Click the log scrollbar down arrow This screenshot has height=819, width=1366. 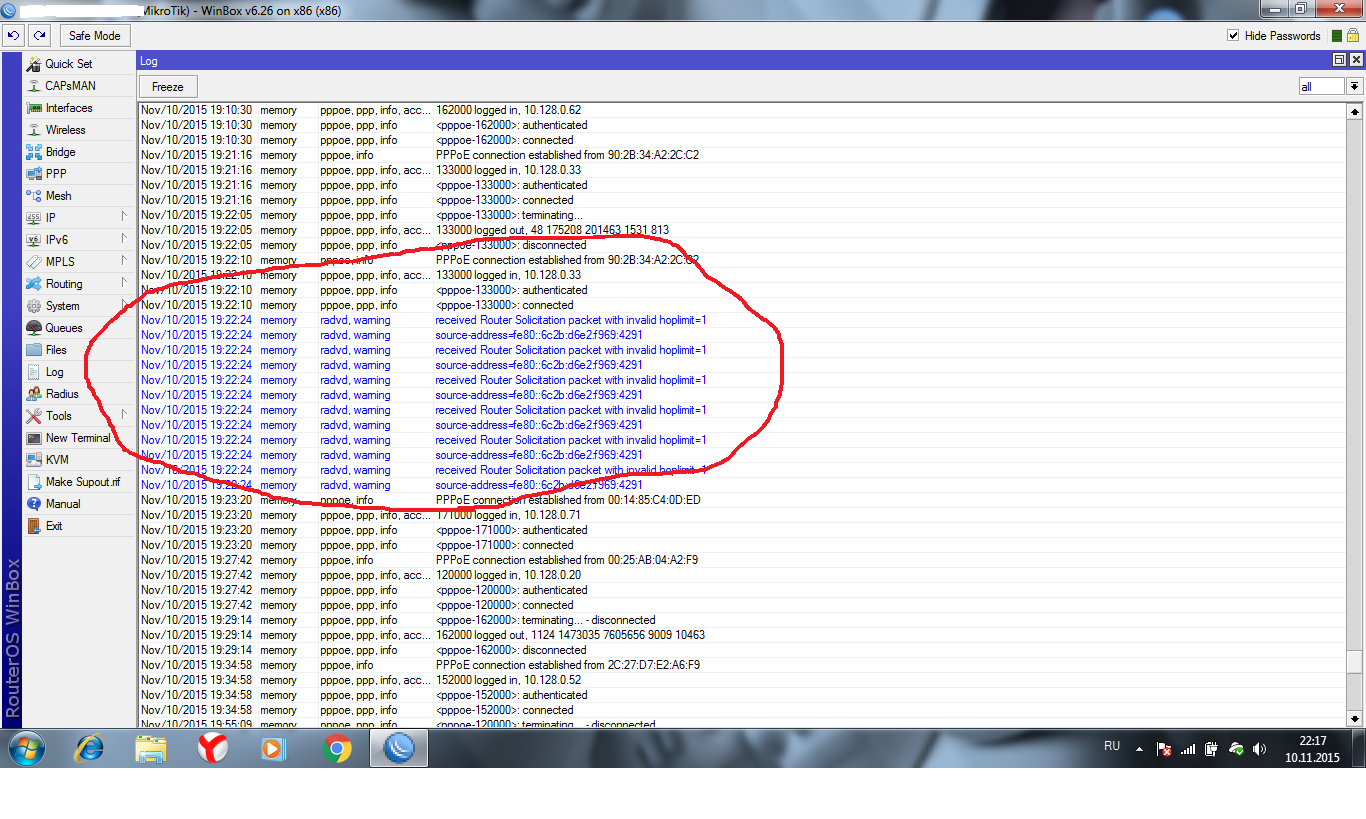point(1355,718)
